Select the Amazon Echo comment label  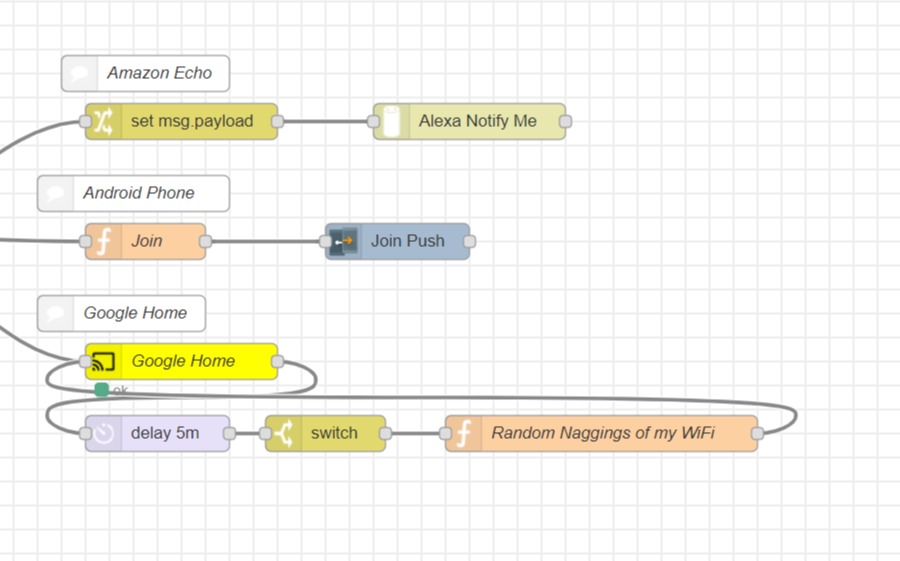pos(160,73)
